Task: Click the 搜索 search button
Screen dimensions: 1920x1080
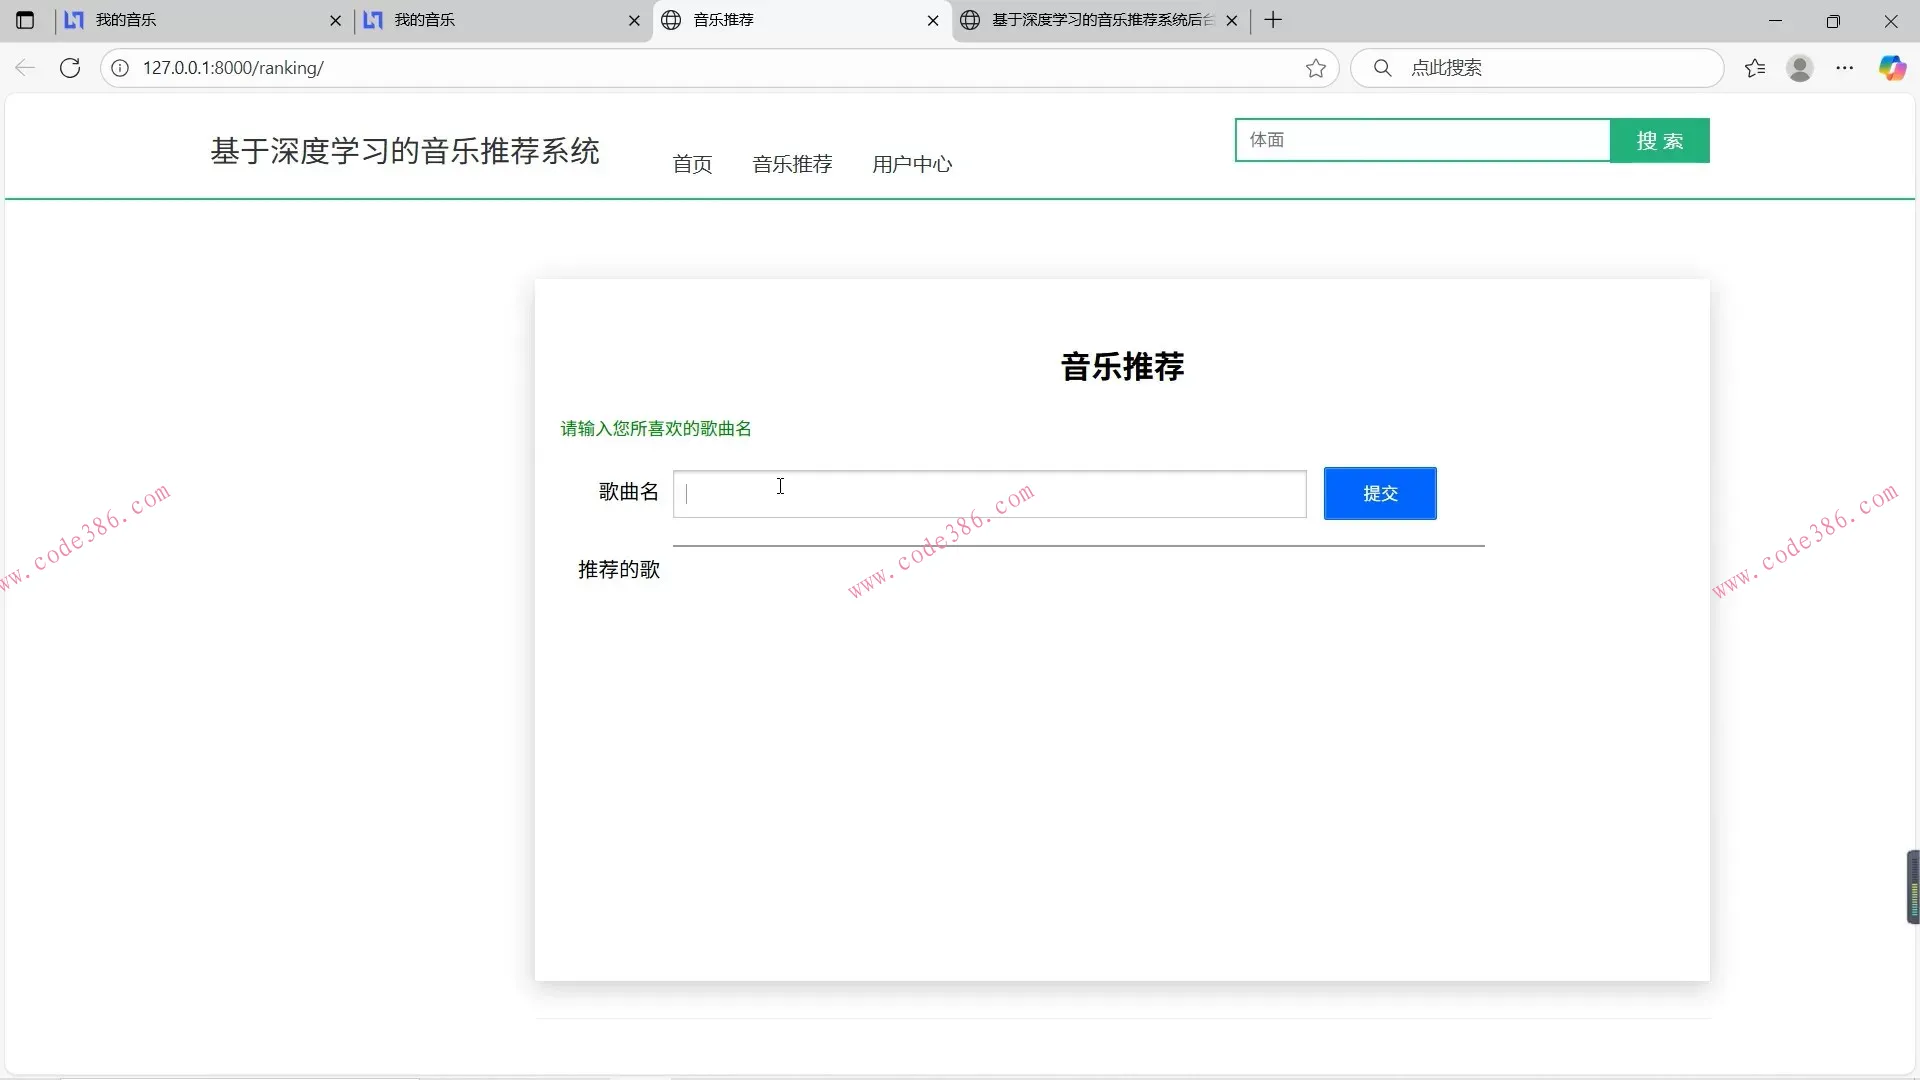Action: tap(1660, 140)
